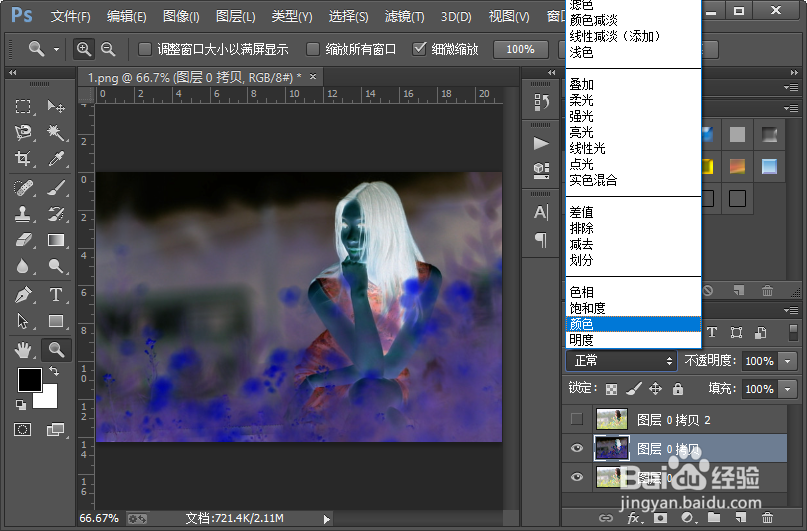
Task: Click Zoom Out mode in options bar
Action: (108, 49)
